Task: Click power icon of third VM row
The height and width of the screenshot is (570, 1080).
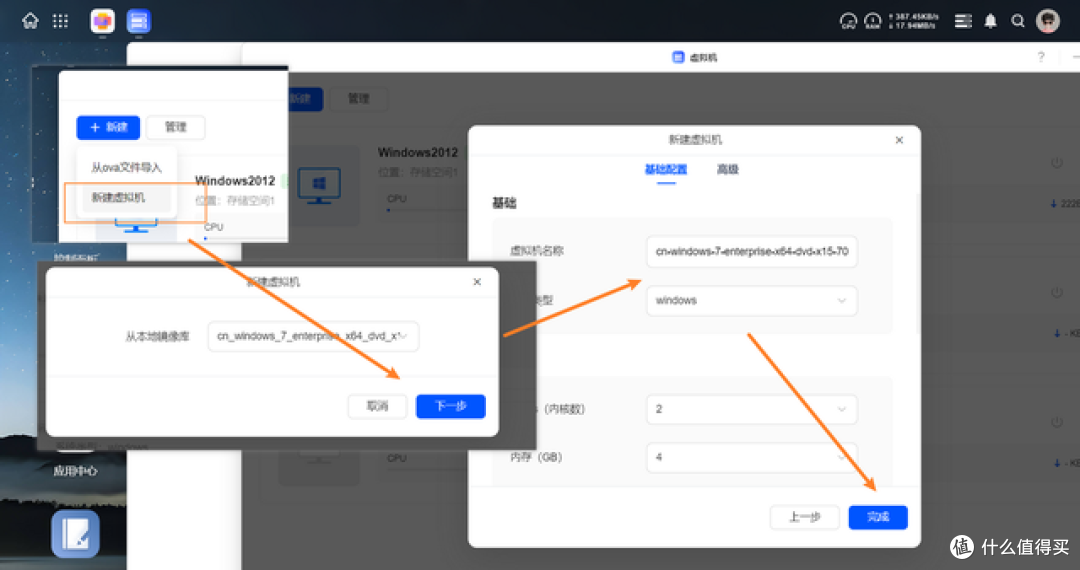Action: click(x=1057, y=422)
